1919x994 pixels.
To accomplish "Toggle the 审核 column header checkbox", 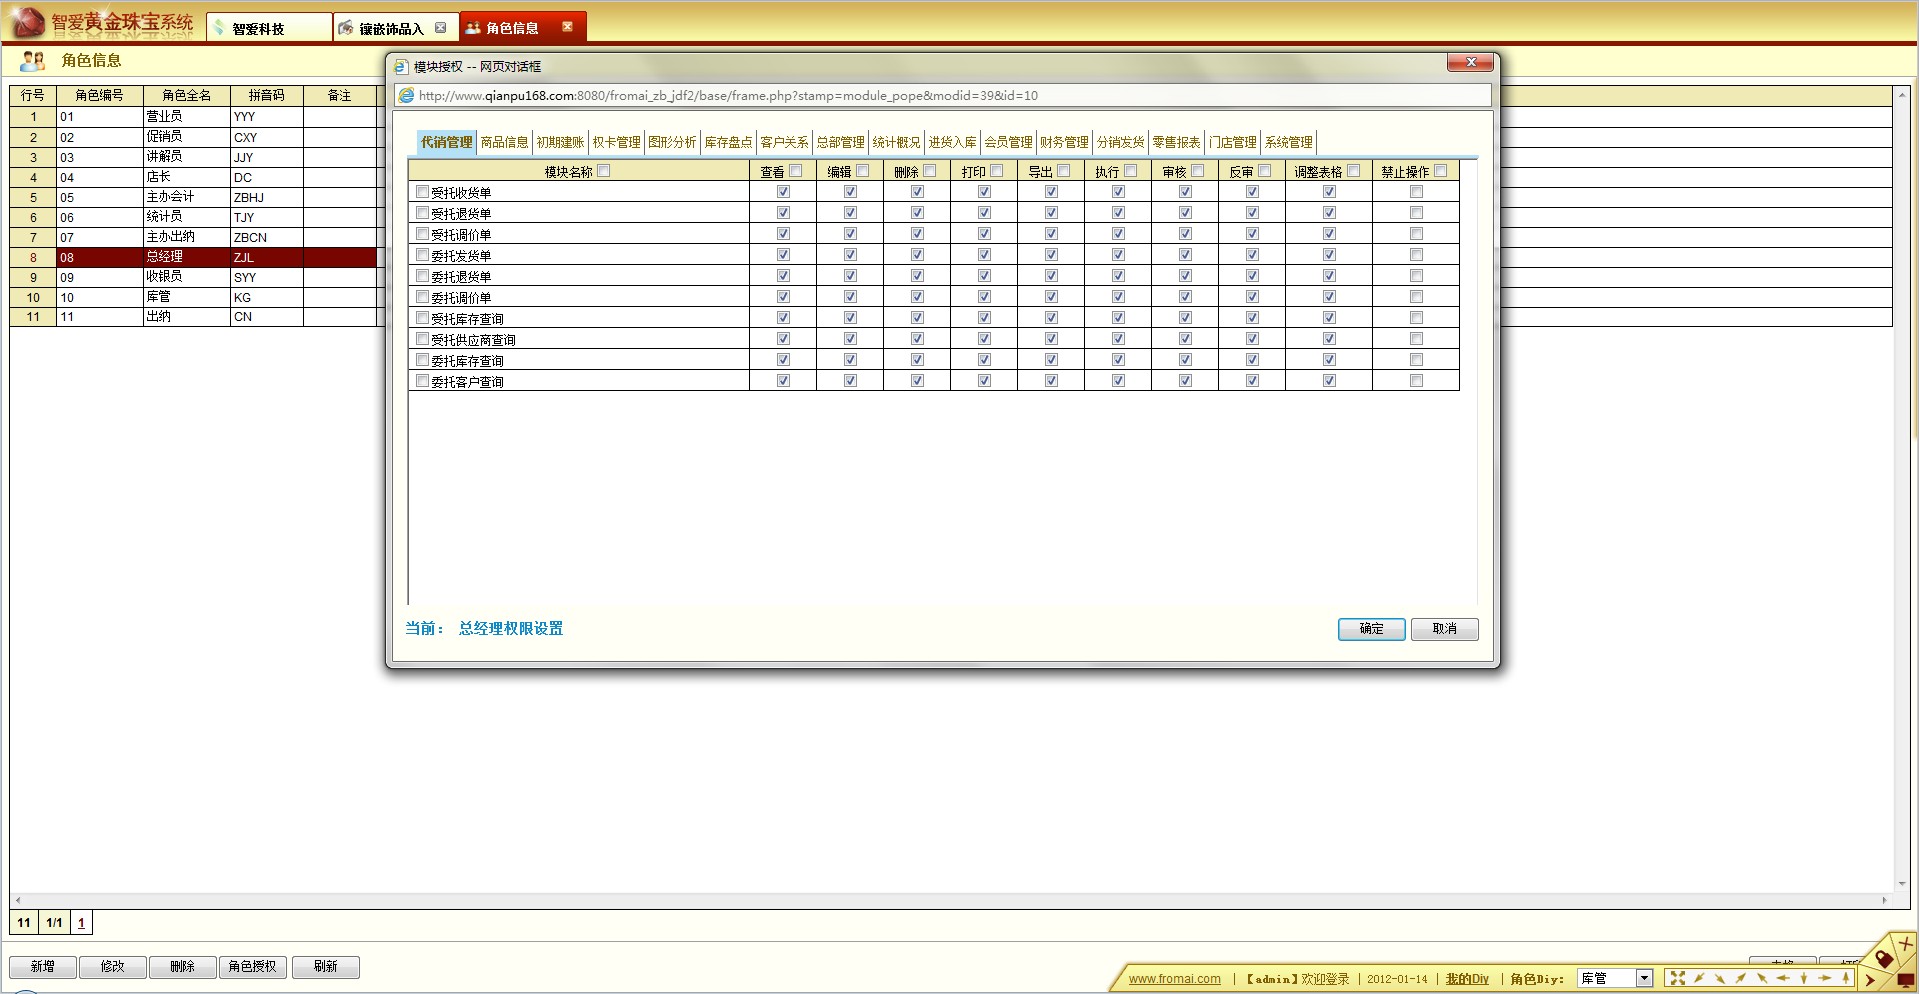I will pyautogui.click(x=1198, y=171).
